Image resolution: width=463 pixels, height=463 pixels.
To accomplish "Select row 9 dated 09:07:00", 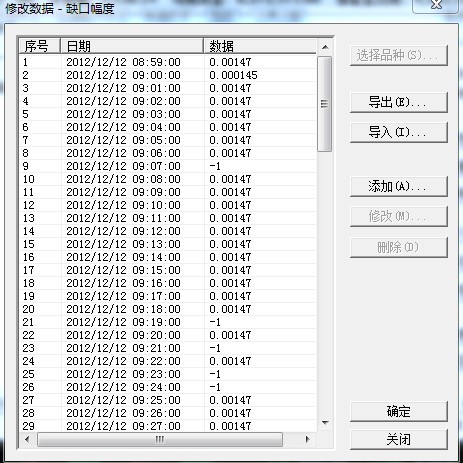I will 168,166.
